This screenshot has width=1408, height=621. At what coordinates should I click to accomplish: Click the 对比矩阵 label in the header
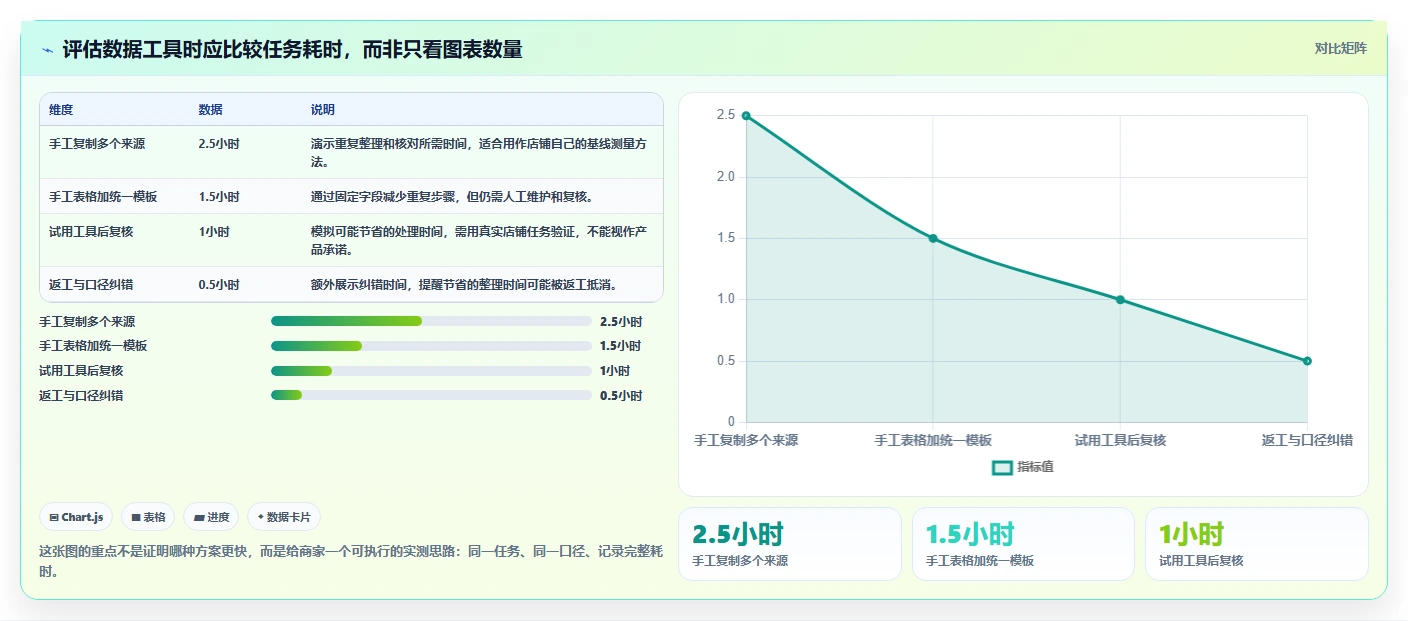coord(1340,48)
